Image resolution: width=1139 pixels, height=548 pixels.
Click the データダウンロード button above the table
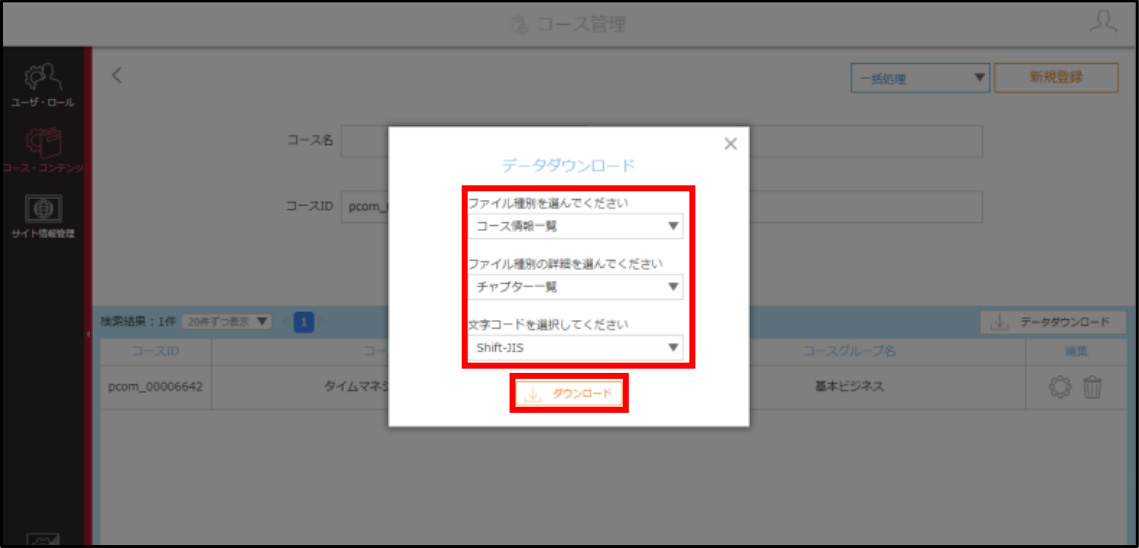pyautogui.click(x=1053, y=323)
